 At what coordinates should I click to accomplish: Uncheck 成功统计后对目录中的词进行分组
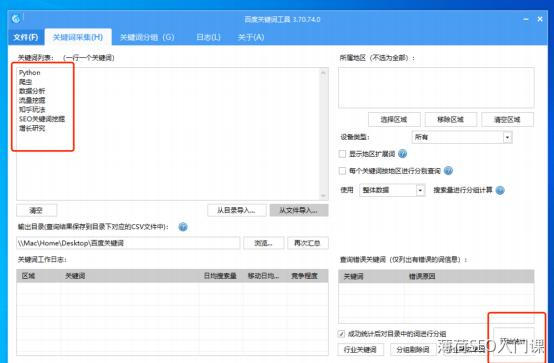pos(341,333)
